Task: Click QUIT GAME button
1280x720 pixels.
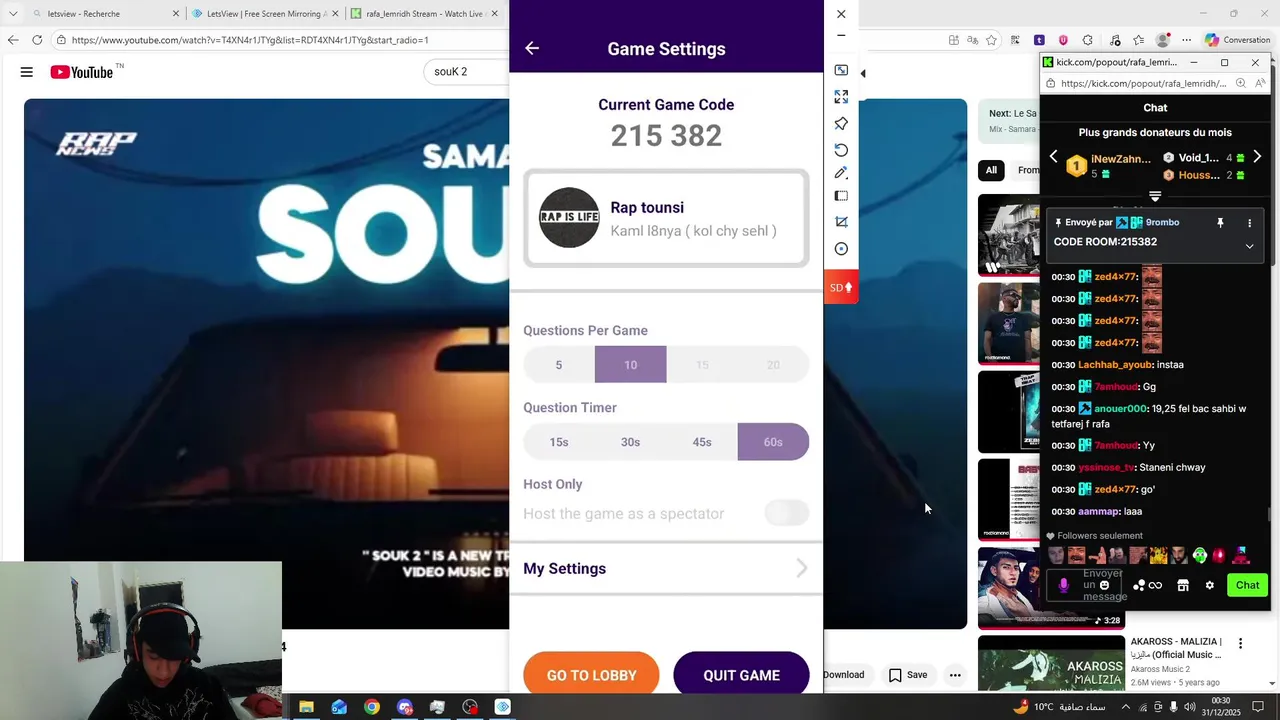Action: click(741, 675)
